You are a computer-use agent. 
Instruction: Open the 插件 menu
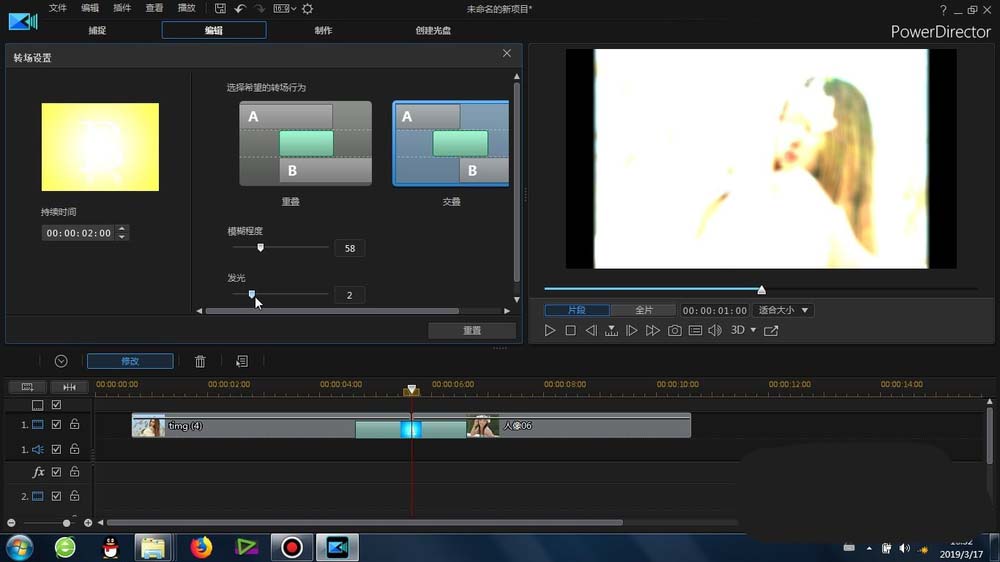click(122, 8)
